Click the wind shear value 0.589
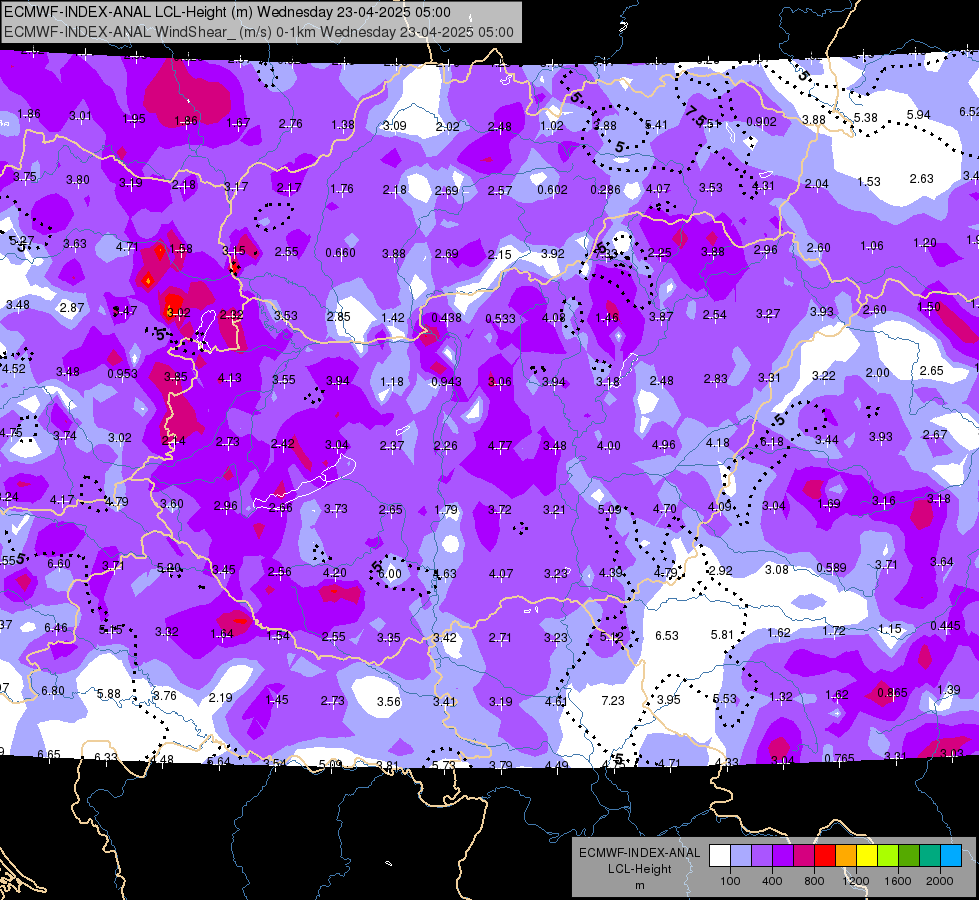979x900 pixels. (x=831, y=568)
